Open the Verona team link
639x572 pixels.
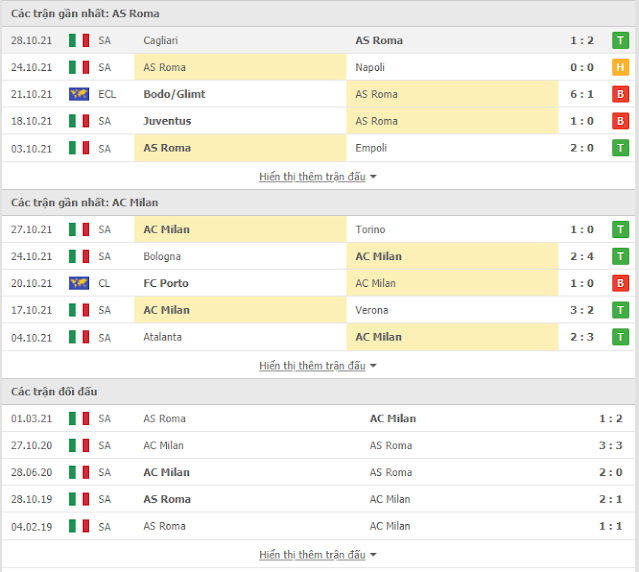371,310
